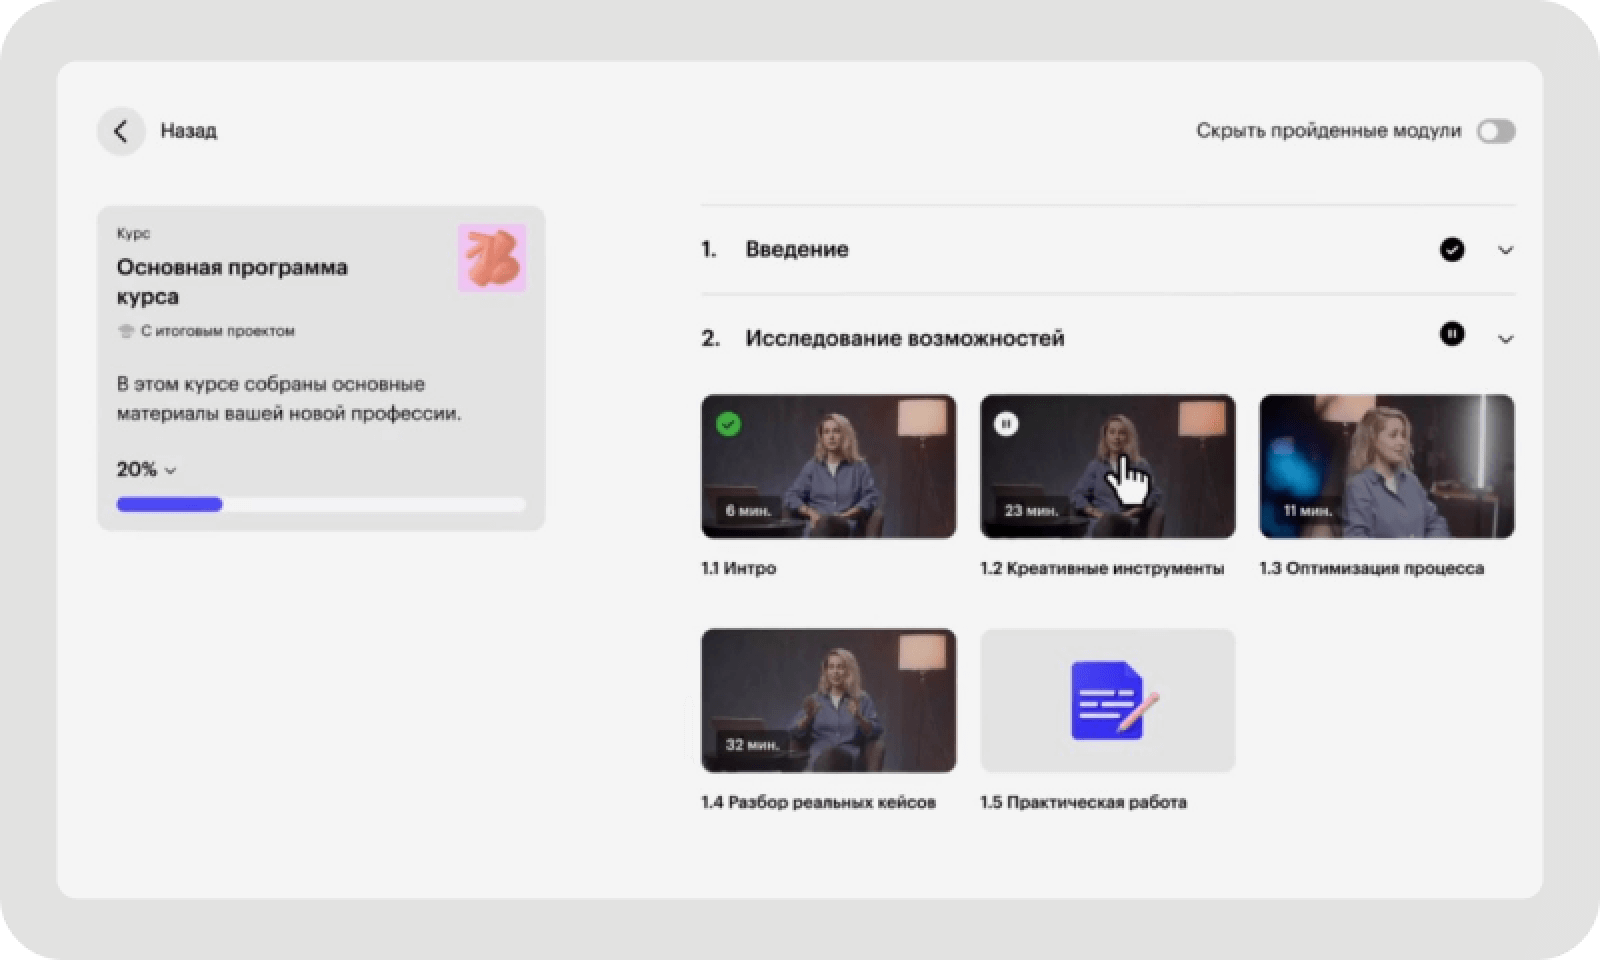Click the Скрыть пройденные модули label
This screenshot has height=960, width=1600.
(x=1329, y=131)
